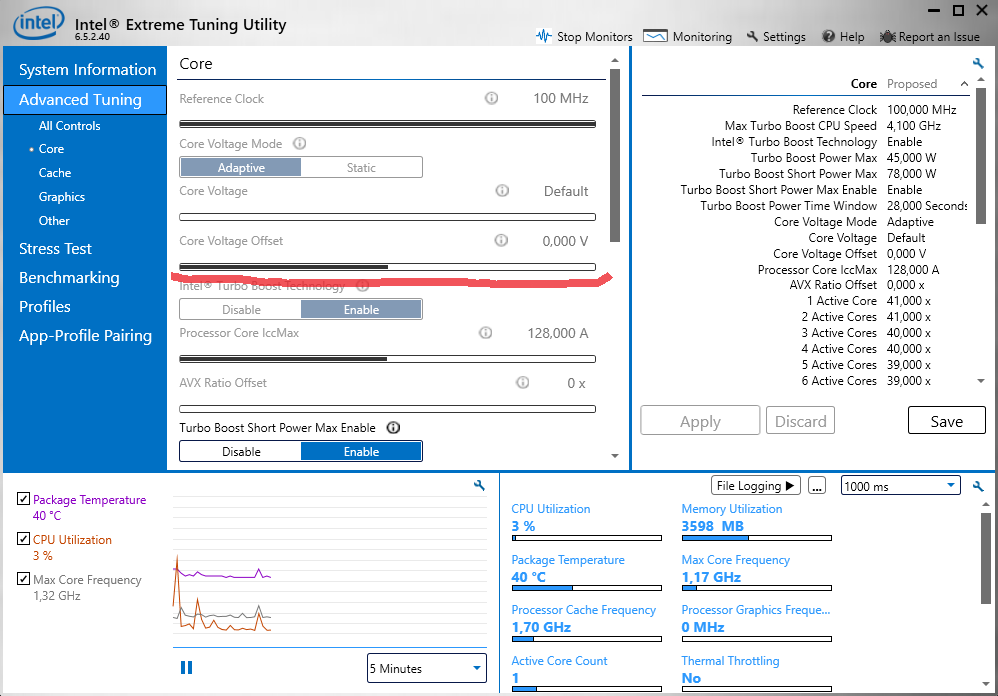Click the Help question mark icon
Image resolution: width=998 pixels, height=696 pixels.
tap(828, 36)
